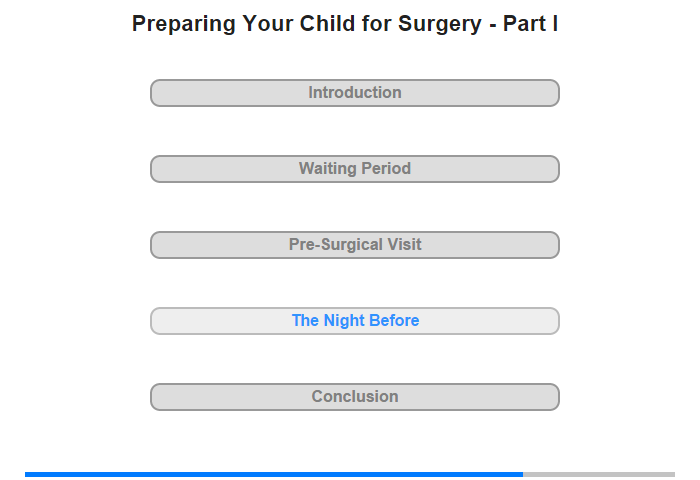Go to the Waiting Period section
700x480 pixels.
[354, 169]
